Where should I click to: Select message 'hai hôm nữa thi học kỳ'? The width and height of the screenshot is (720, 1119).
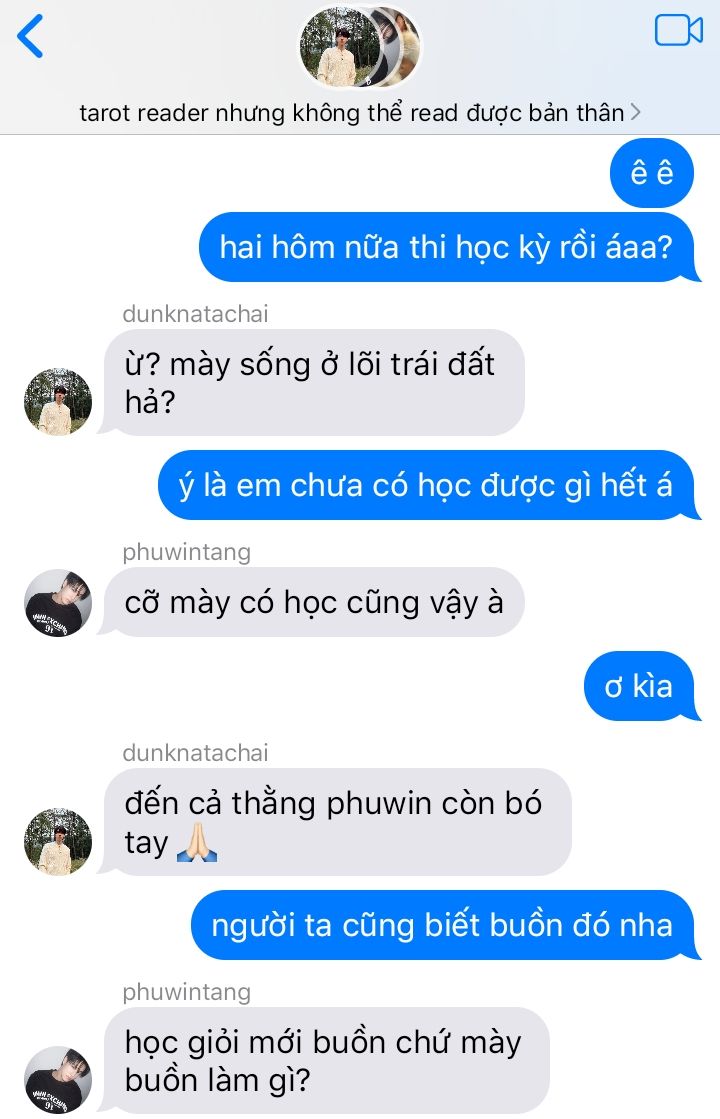[x=448, y=247]
